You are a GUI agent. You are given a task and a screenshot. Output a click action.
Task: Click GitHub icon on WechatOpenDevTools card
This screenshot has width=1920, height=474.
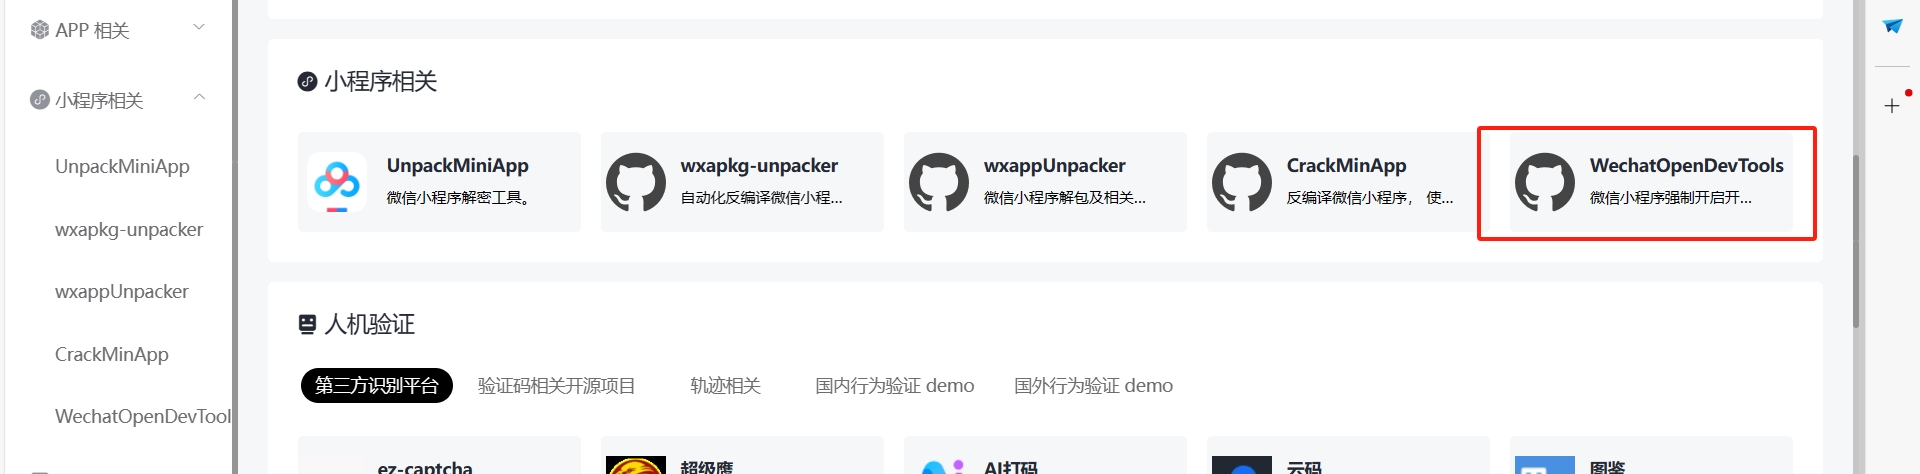[x=1545, y=182]
